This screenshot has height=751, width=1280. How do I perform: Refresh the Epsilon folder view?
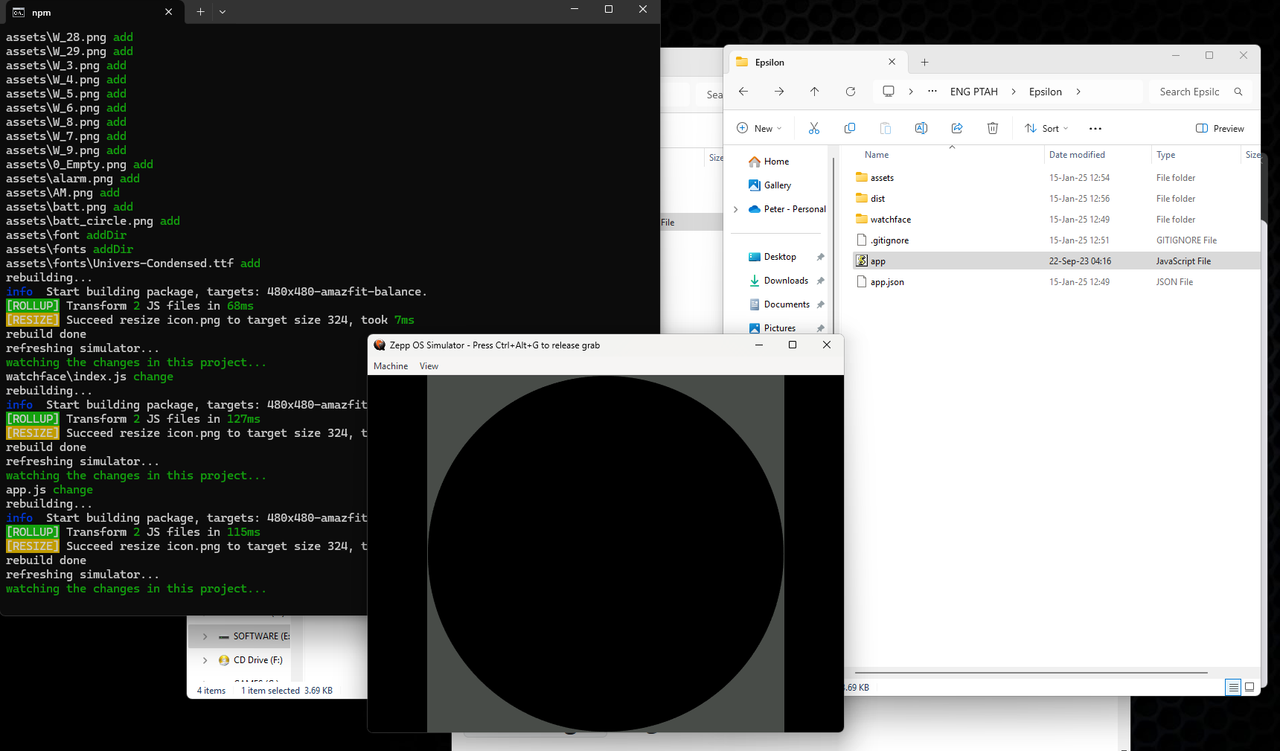coord(850,91)
